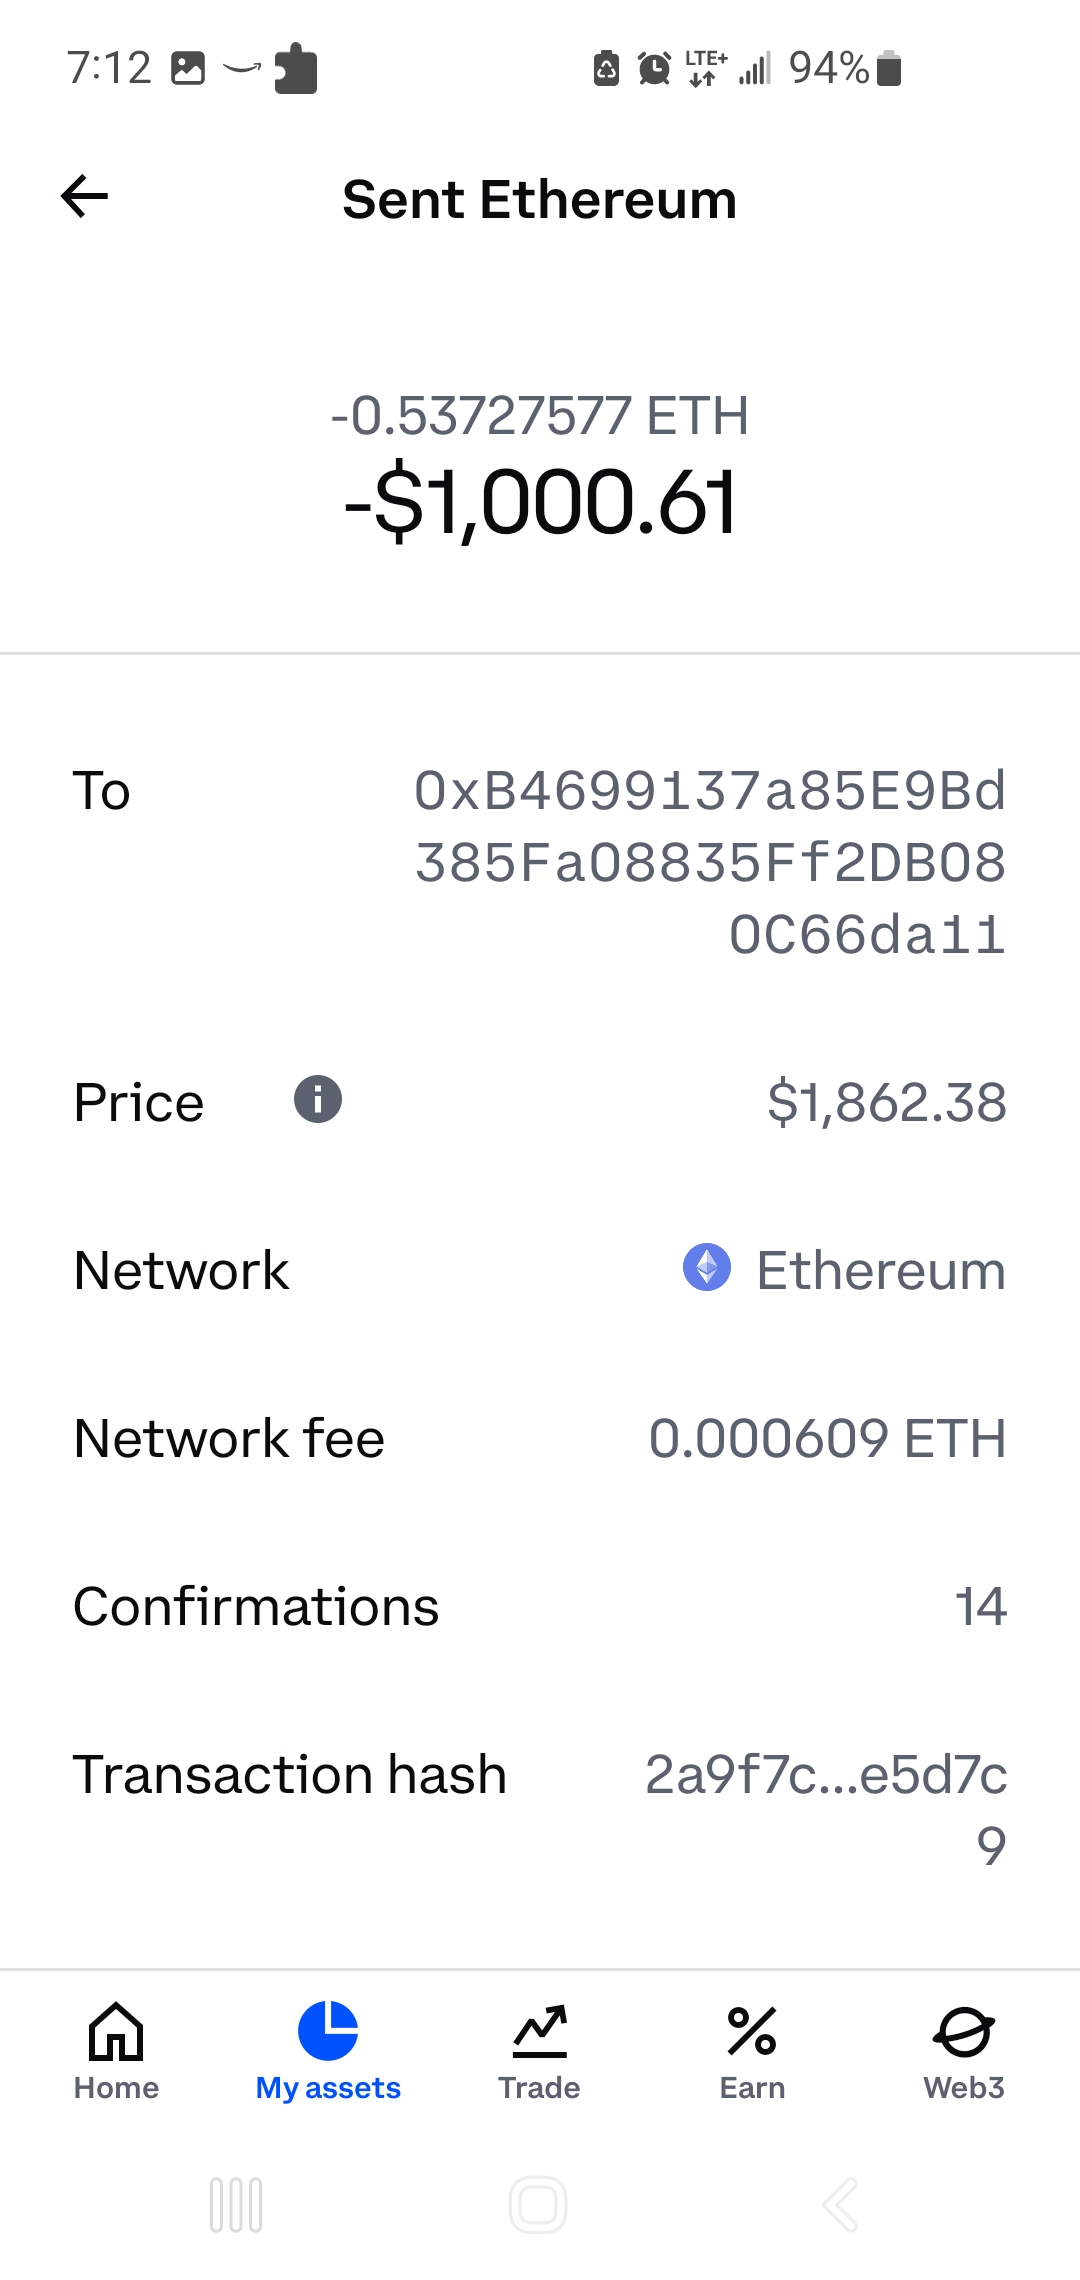Tap the gallery notification icon
Image resolution: width=1080 pixels, height=2280 pixels.
point(188,69)
